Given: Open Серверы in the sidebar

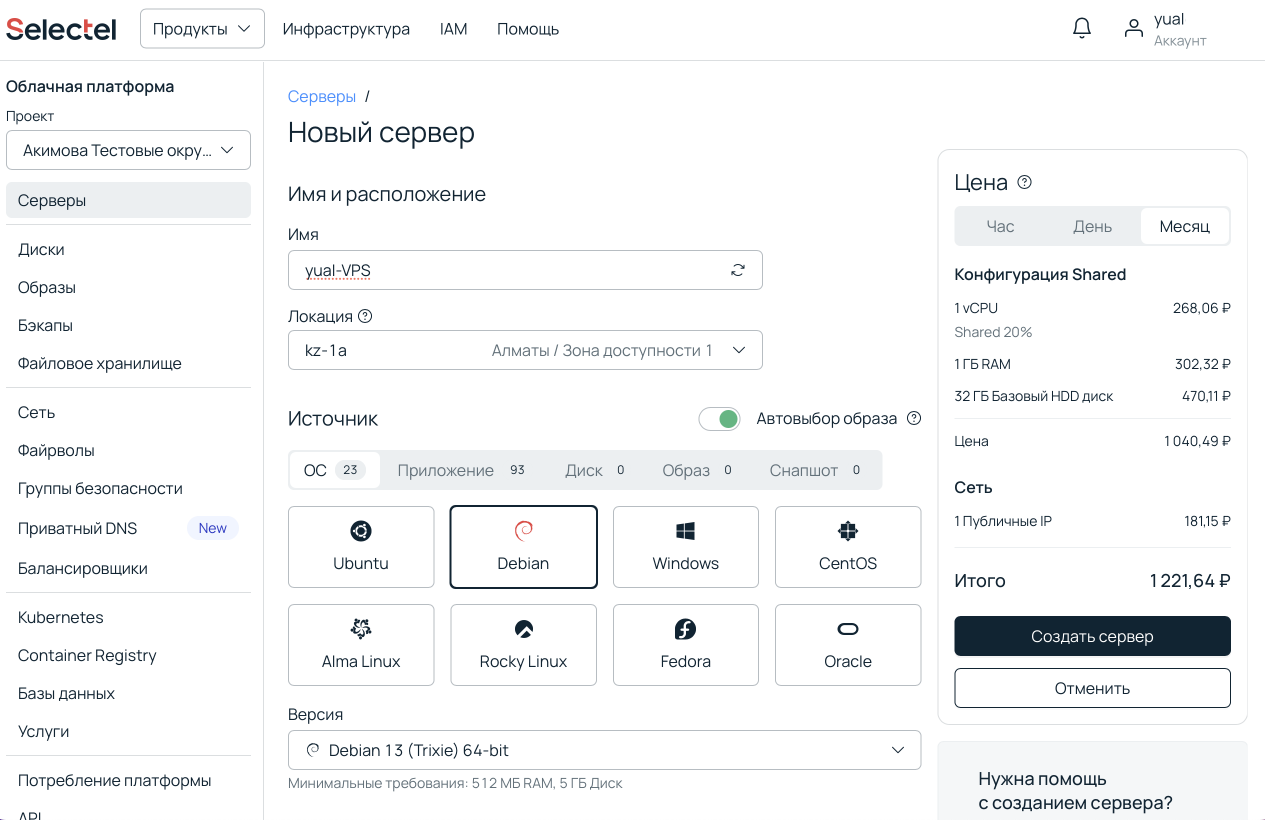Looking at the screenshot, I should pos(128,200).
